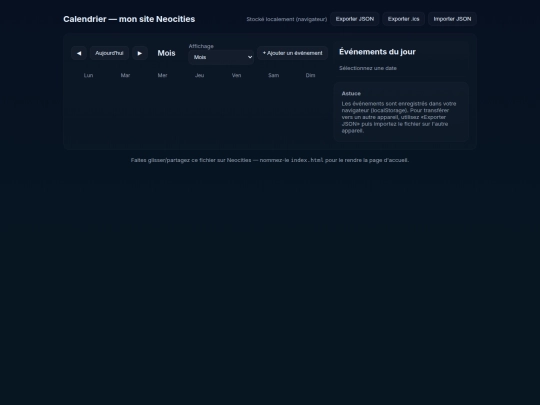Jump to today with Aujourd'hui button
The height and width of the screenshot is (405, 540).
coord(109,53)
